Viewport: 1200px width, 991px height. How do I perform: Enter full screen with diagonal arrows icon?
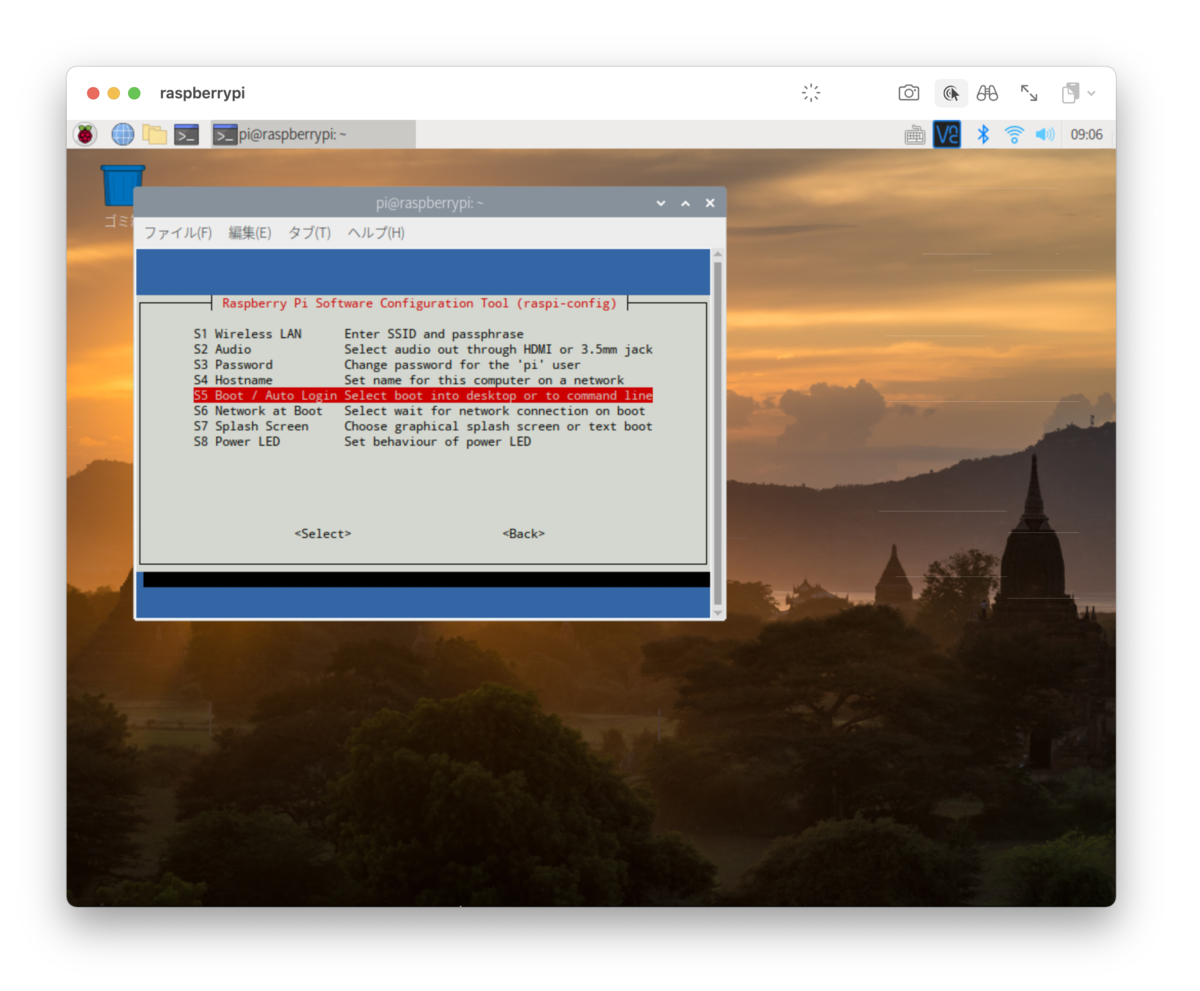click(1029, 93)
